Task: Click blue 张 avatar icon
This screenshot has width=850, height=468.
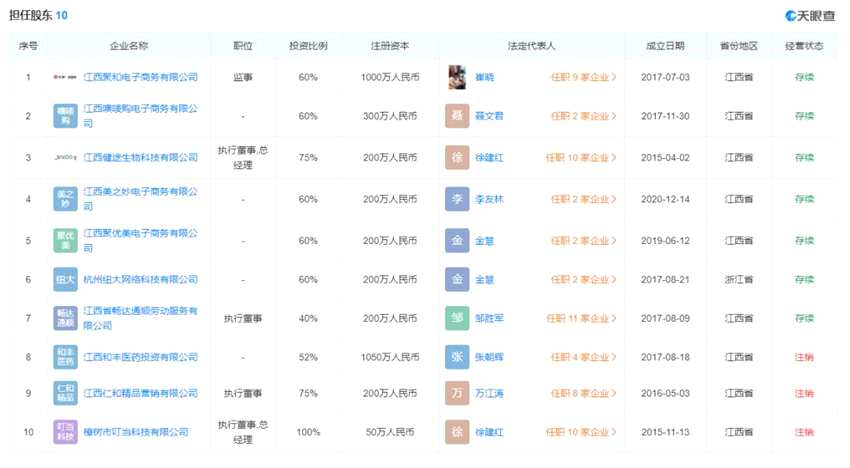Action: click(x=457, y=357)
